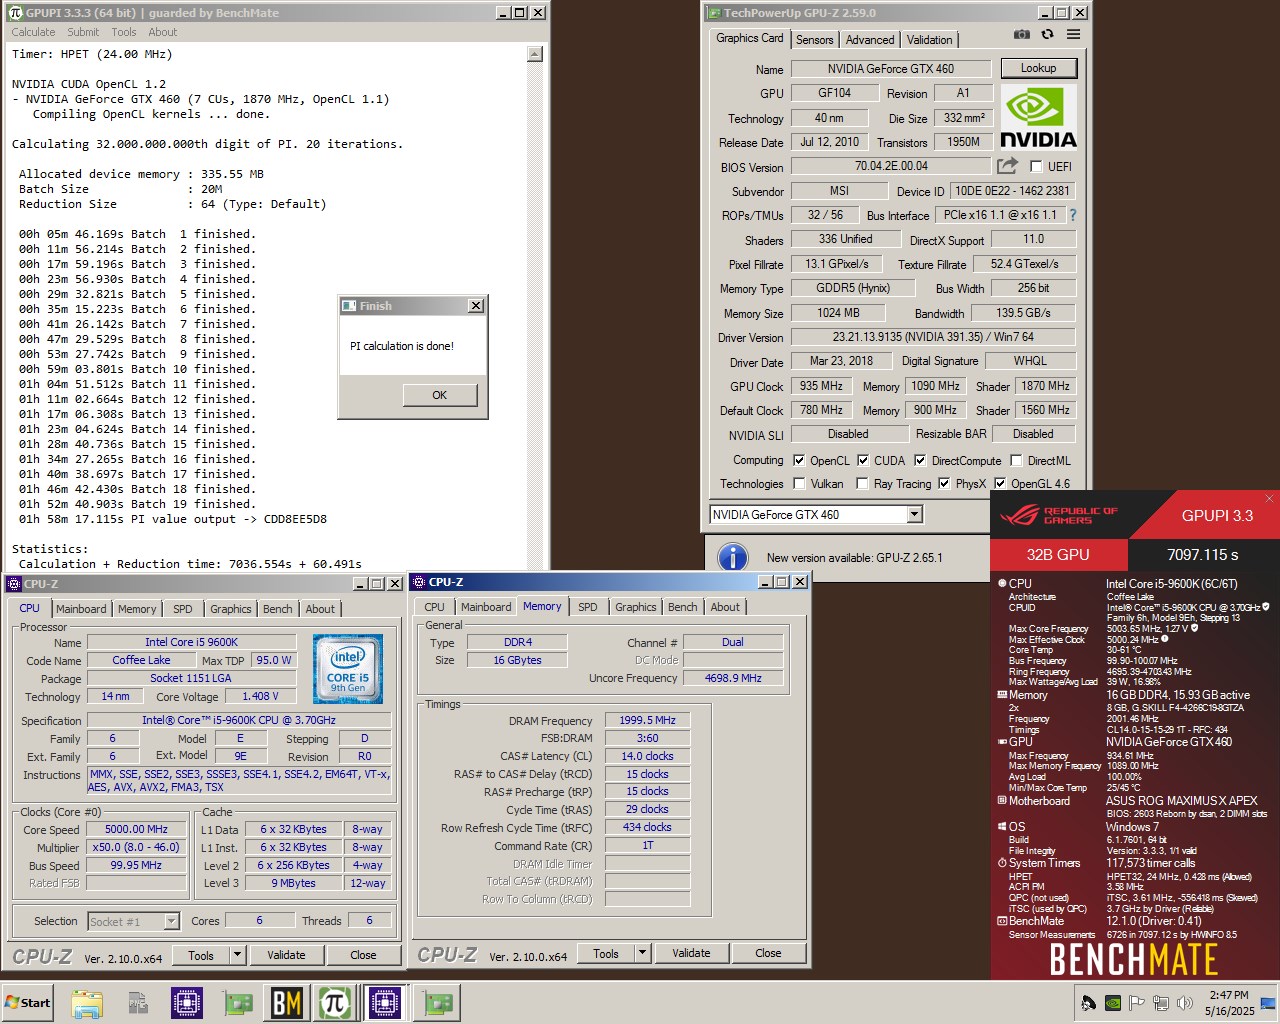The image size is (1280, 1024).
Task: Open Windows Explorer from the taskbar
Action: point(87,1002)
